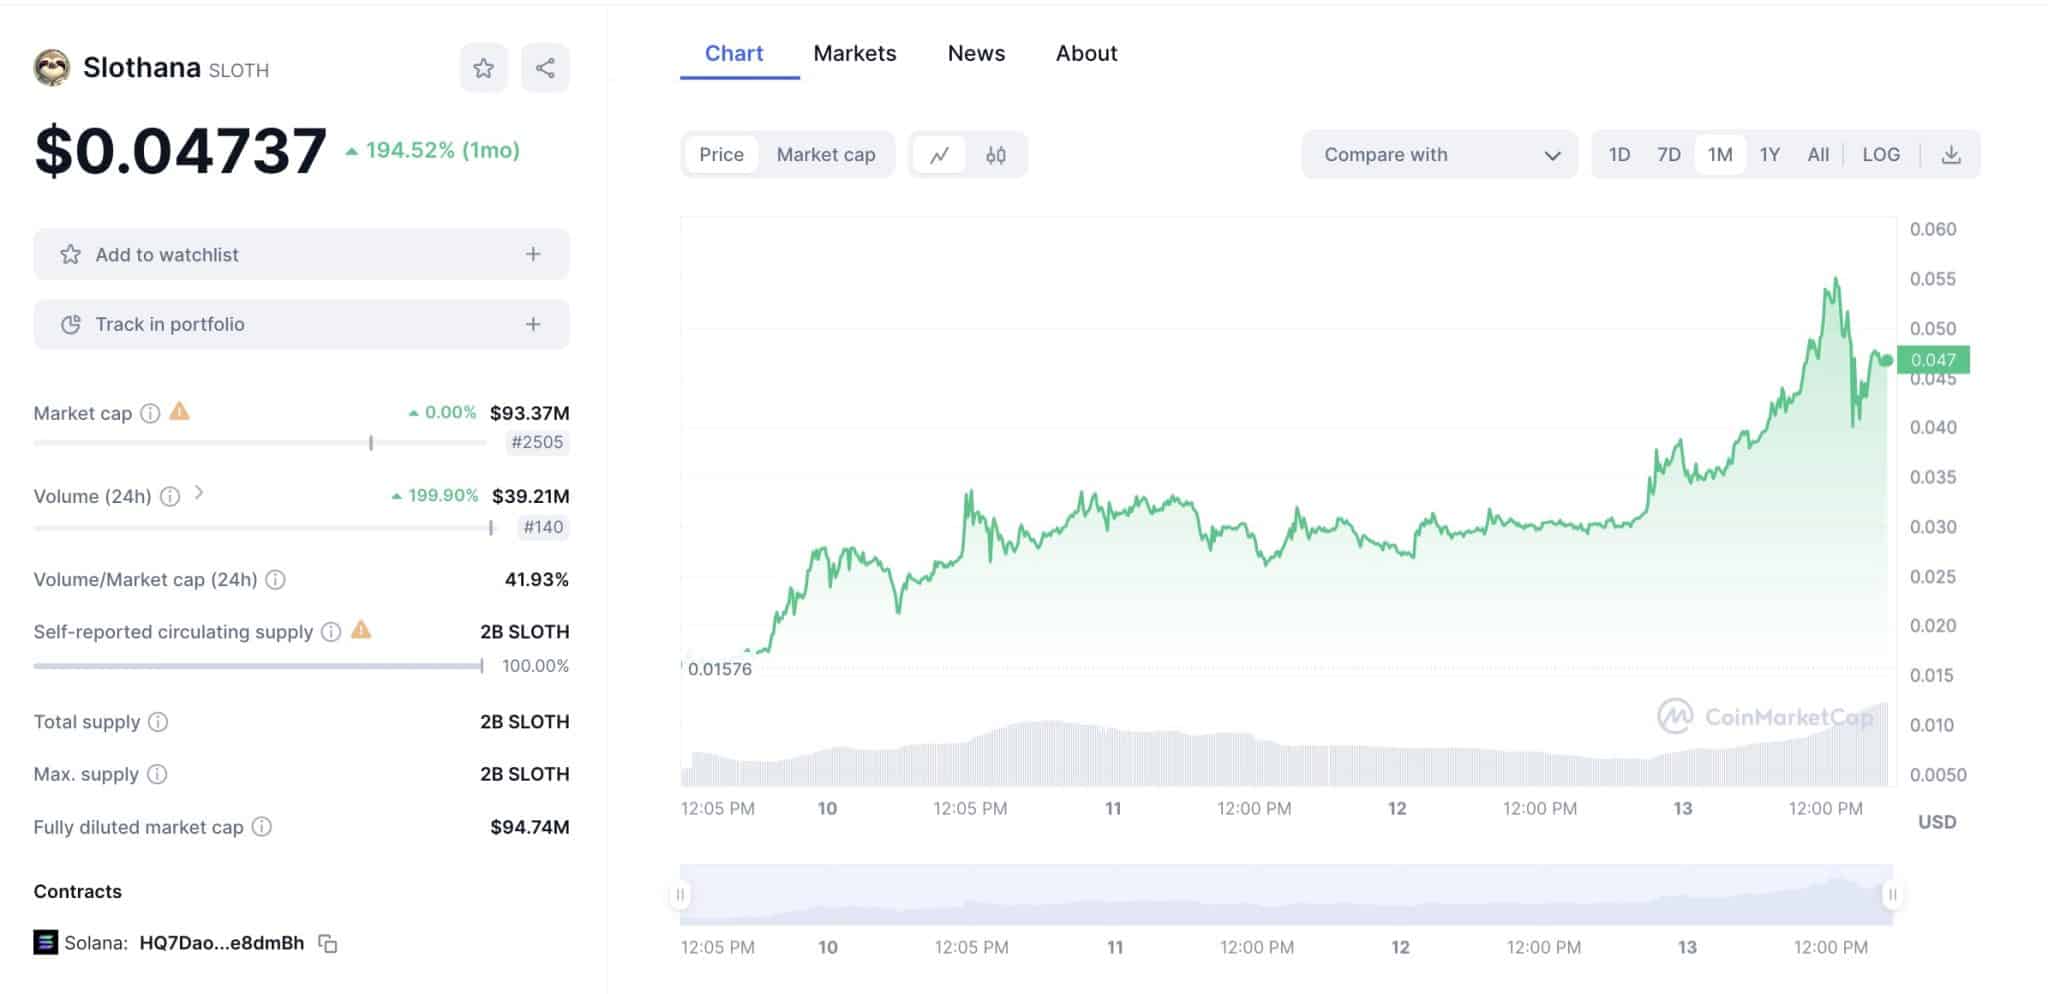Click the warning icon beside self-reported supply
Image resolution: width=2048 pixels, height=994 pixels.
pos(361,631)
